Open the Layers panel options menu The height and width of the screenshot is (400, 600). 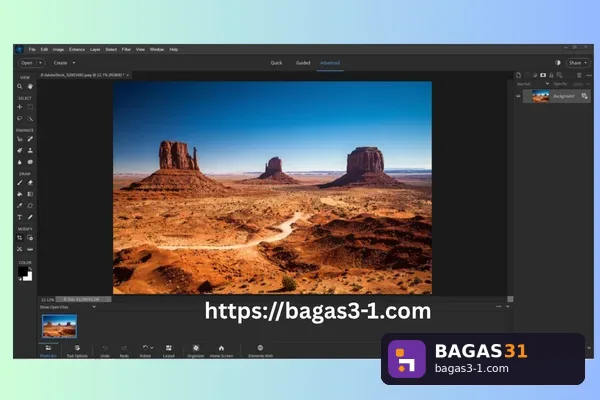tap(589, 75)
